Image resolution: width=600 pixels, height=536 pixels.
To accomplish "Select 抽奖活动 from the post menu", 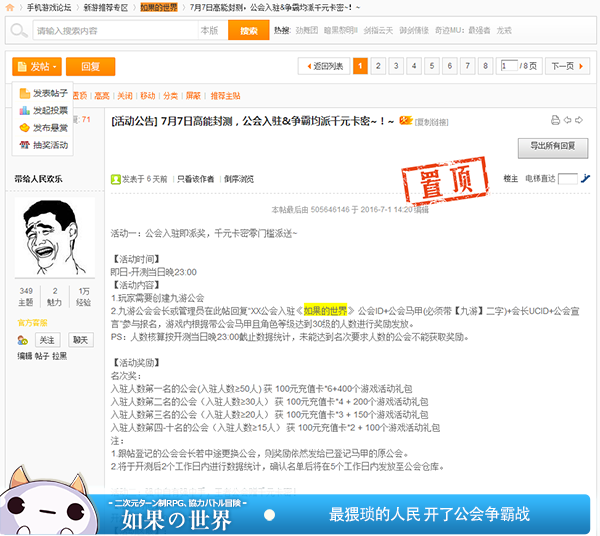I will point(44,145).
